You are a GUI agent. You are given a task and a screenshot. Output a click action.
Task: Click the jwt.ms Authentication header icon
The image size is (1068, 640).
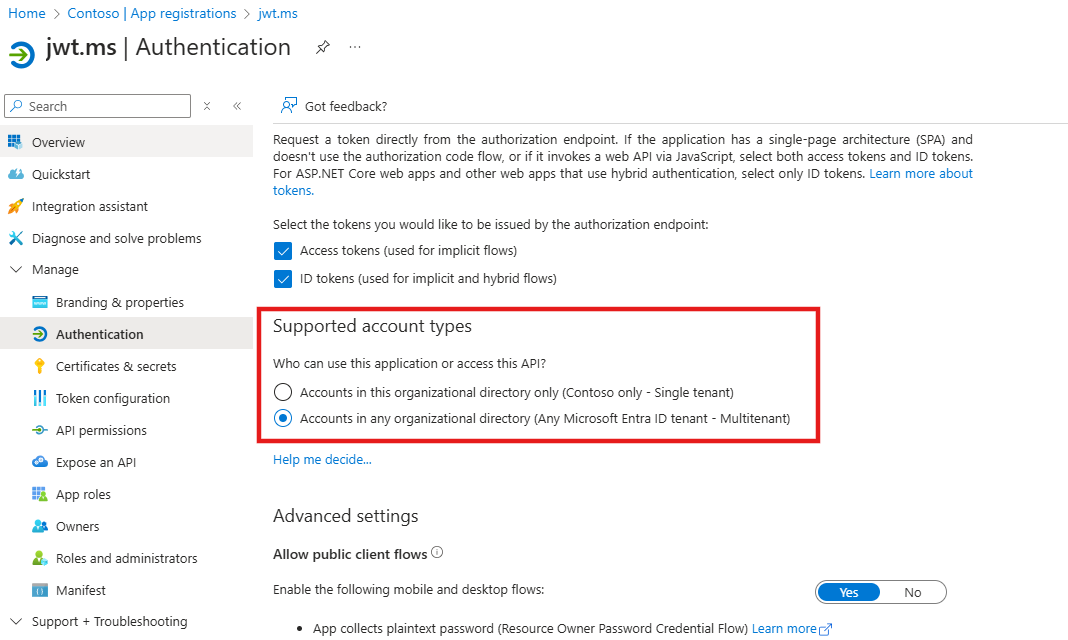tap(21, 54)
